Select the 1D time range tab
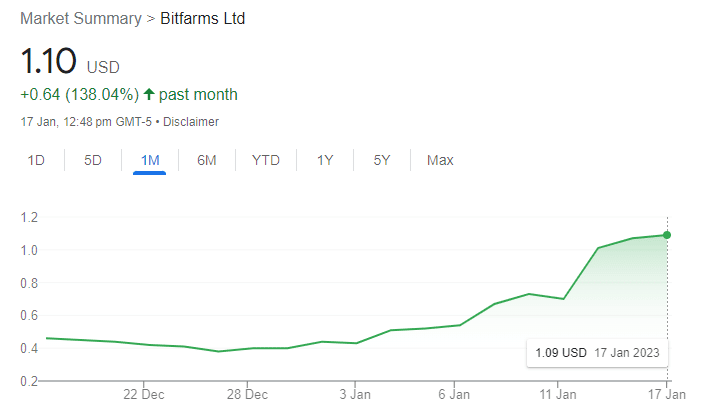The height and width of the screenshot is (412, 702). 36,160
